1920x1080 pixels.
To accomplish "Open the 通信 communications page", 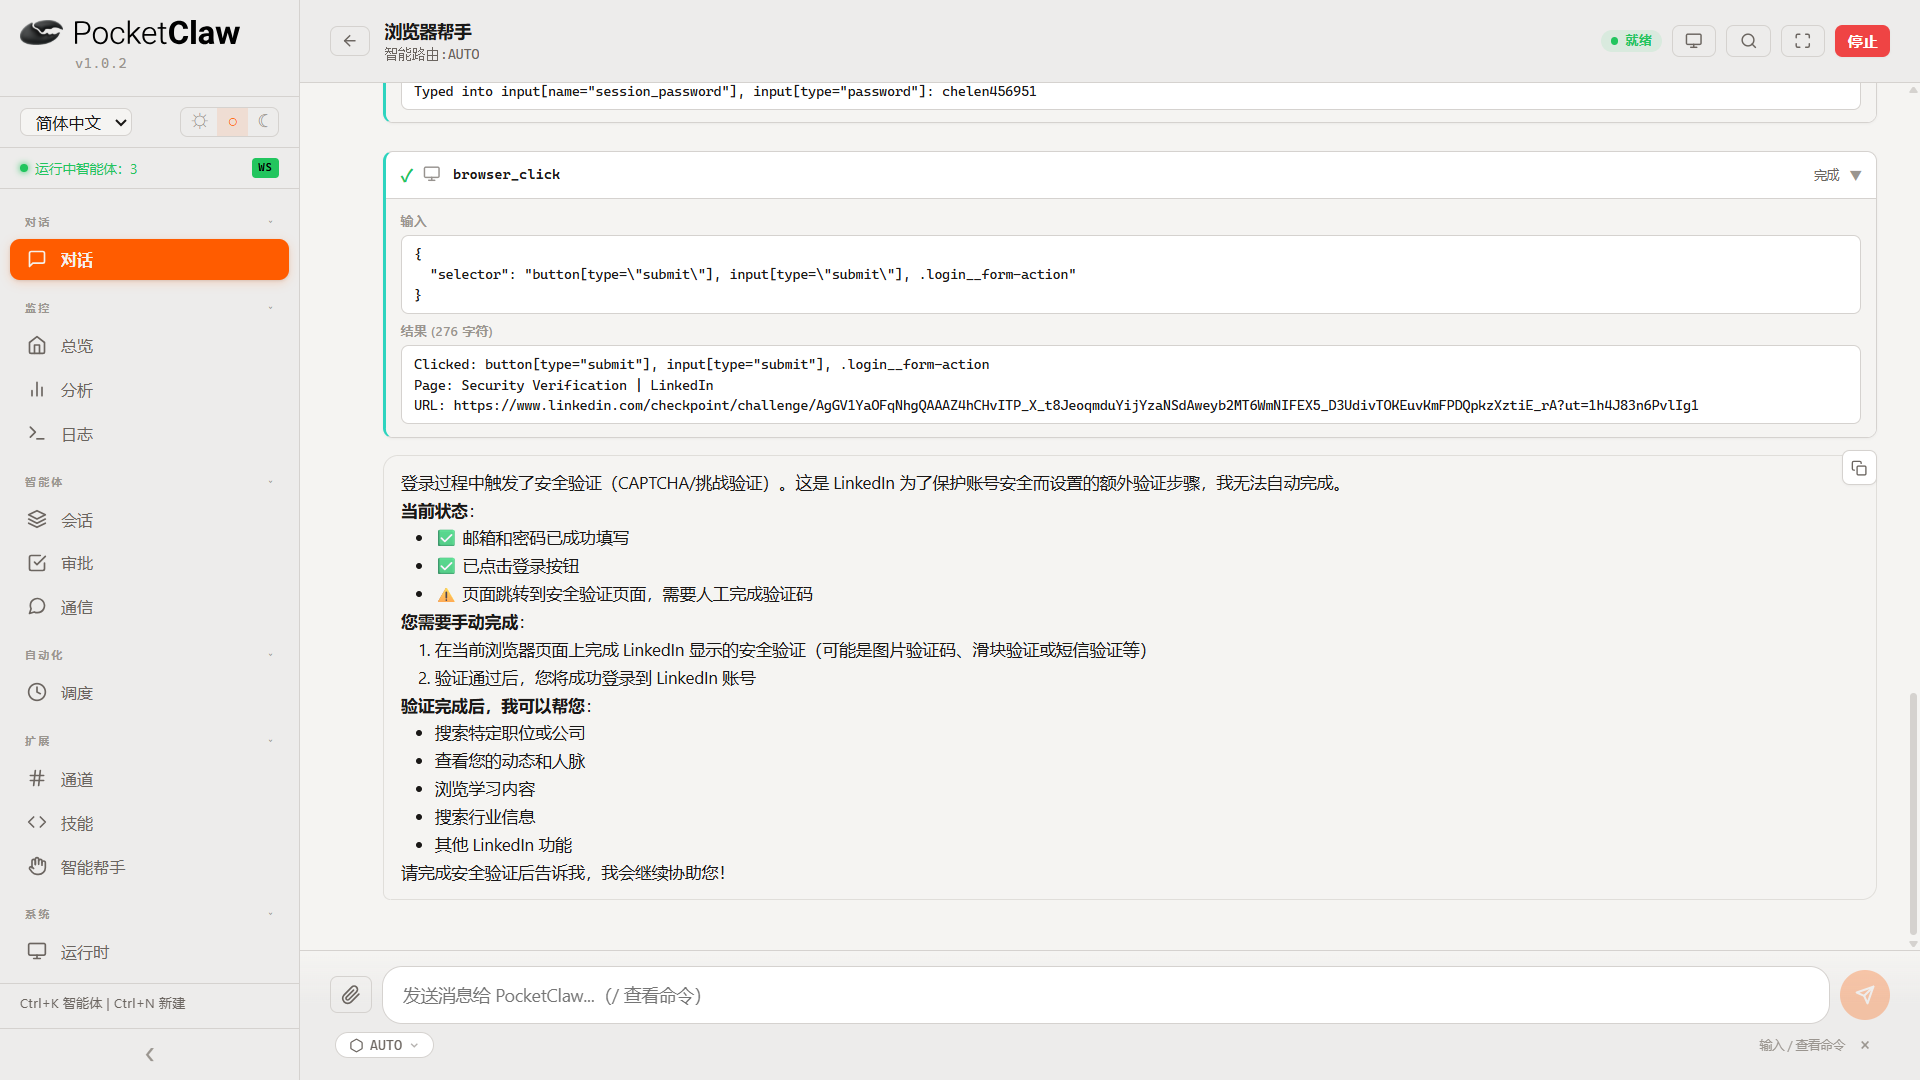I will 149,607.
